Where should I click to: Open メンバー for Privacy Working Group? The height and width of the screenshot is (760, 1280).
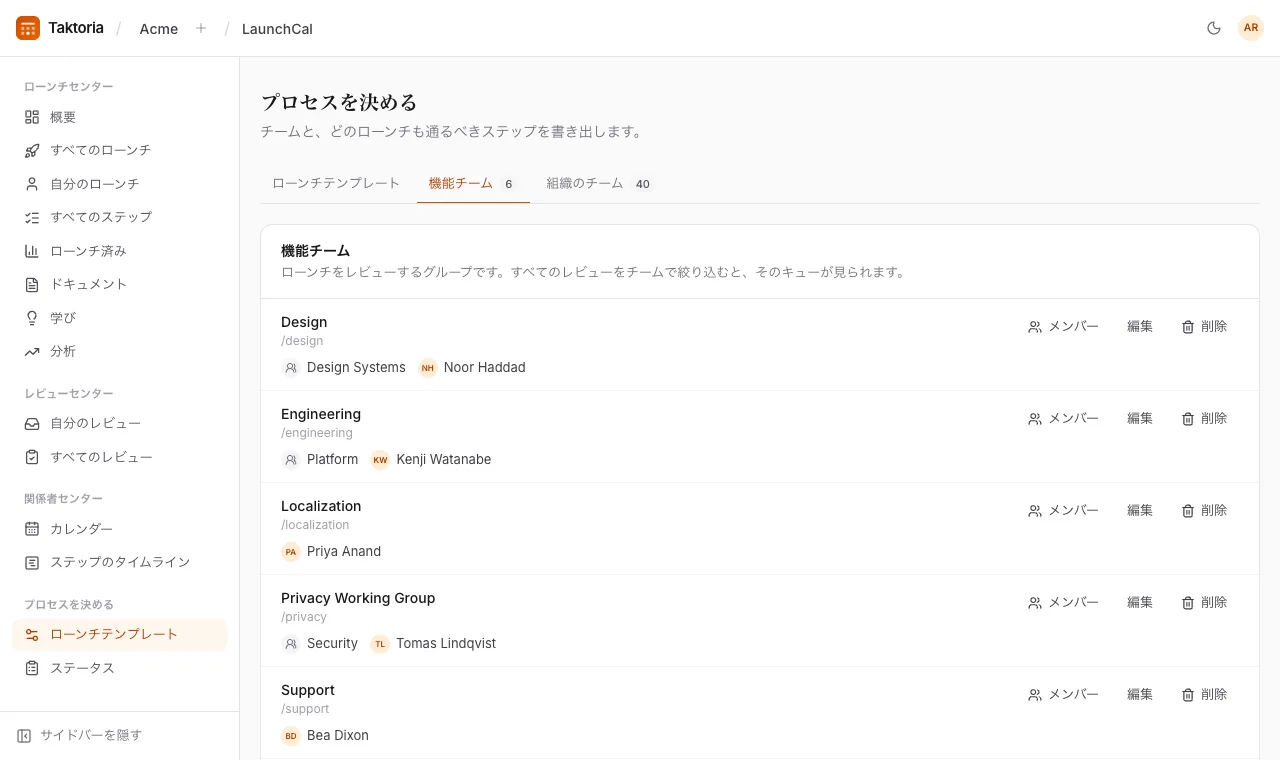[x=1063, y=602]
